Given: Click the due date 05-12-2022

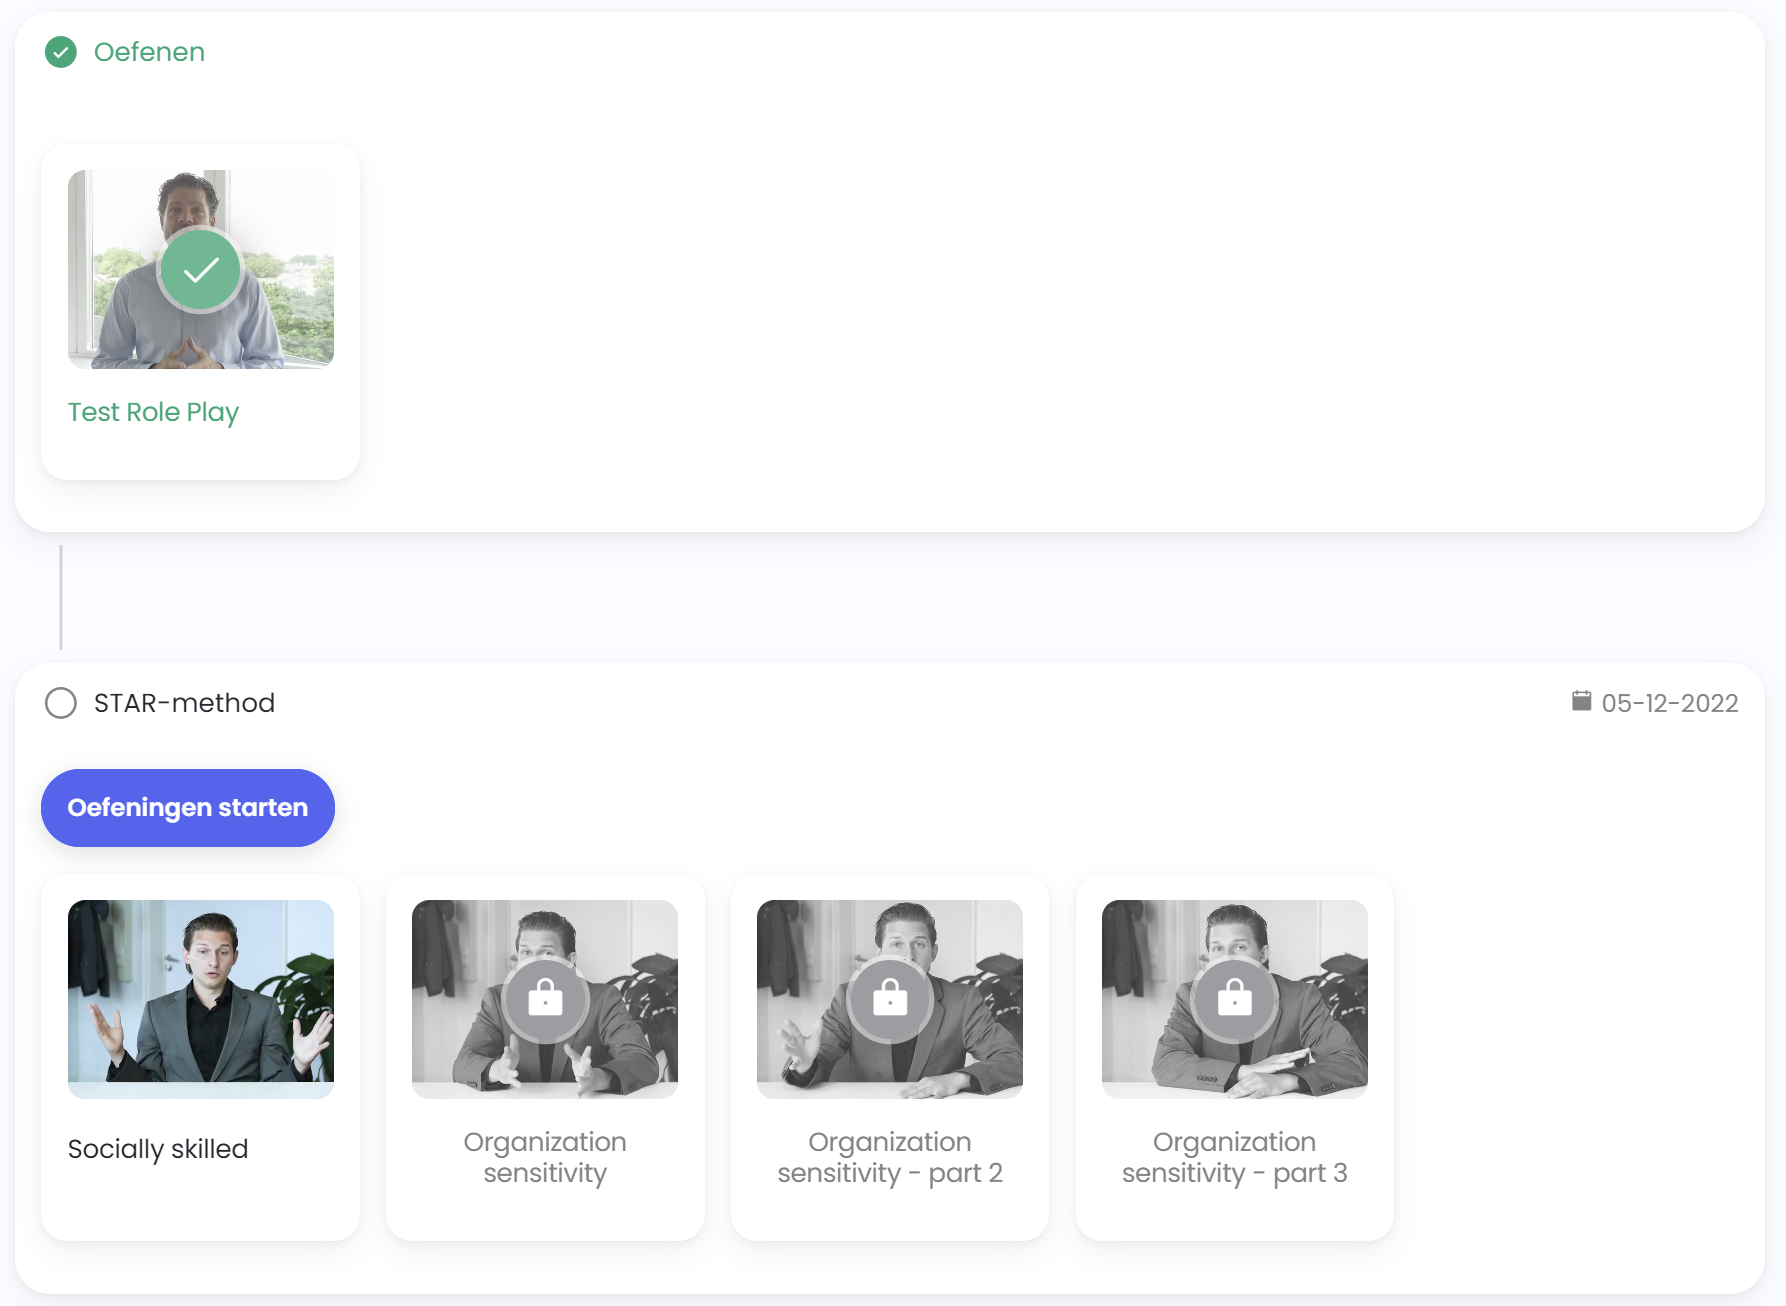Looking at the screenshot, I should click(1670, 703).
